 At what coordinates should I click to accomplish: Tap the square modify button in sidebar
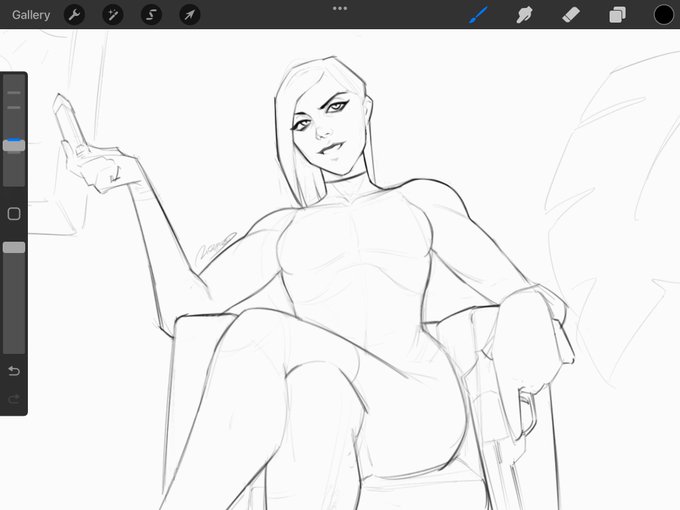[x=14, y=214]
